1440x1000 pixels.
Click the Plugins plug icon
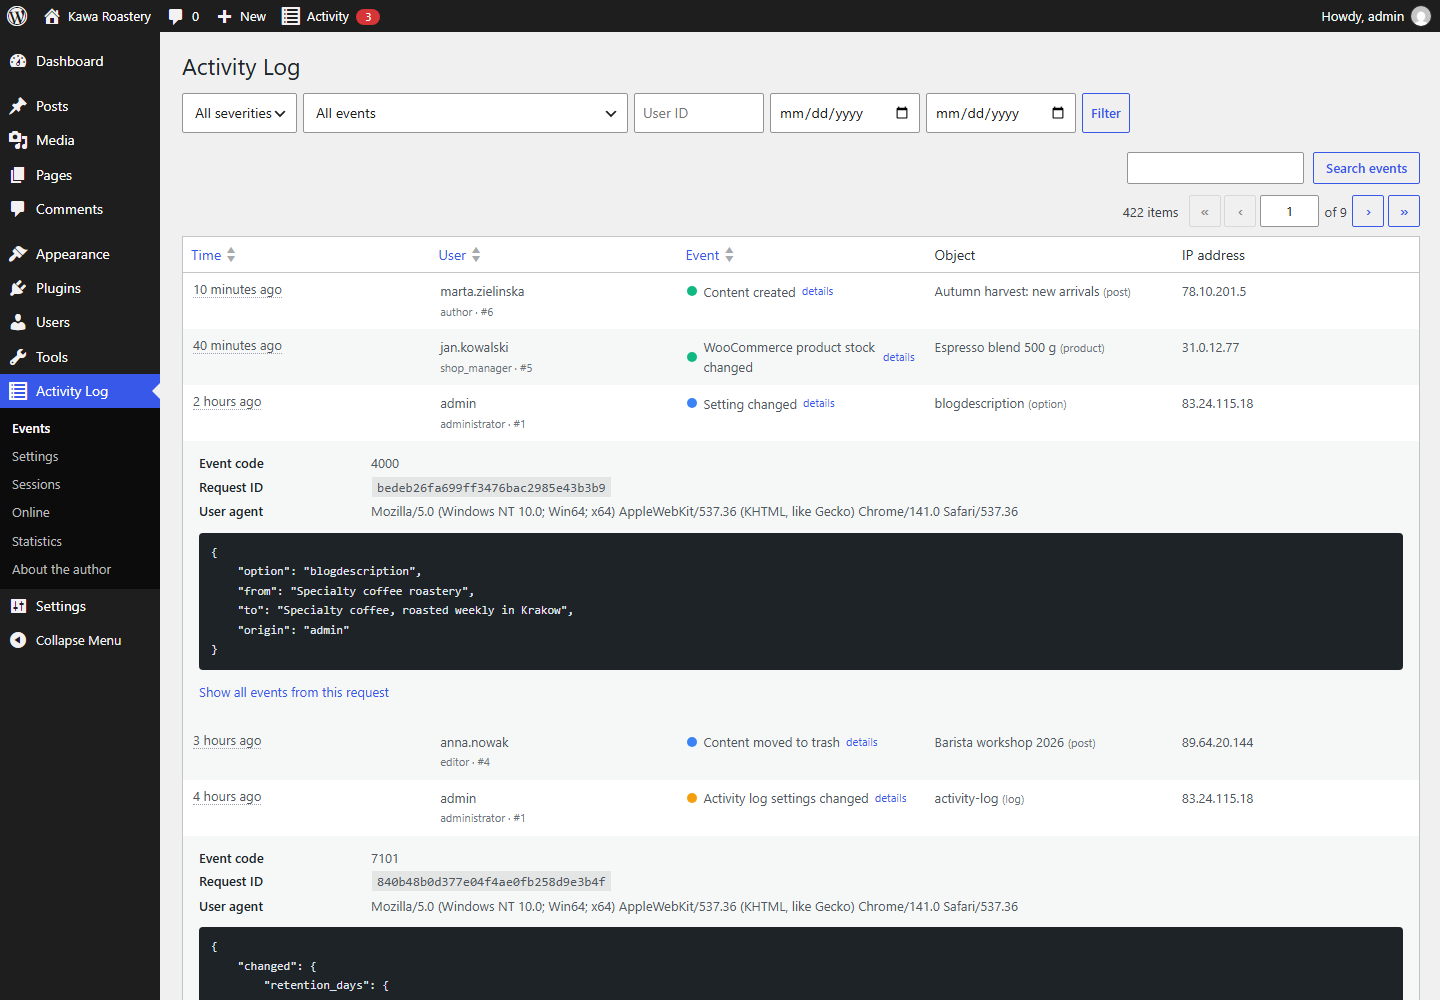tap(18, 288)
